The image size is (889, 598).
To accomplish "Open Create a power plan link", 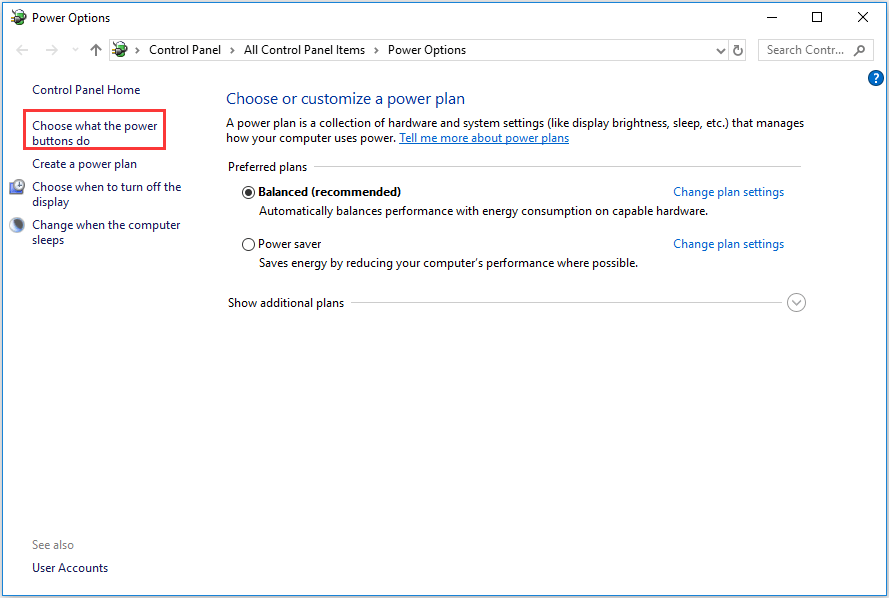I will click(x=84, y=164).
